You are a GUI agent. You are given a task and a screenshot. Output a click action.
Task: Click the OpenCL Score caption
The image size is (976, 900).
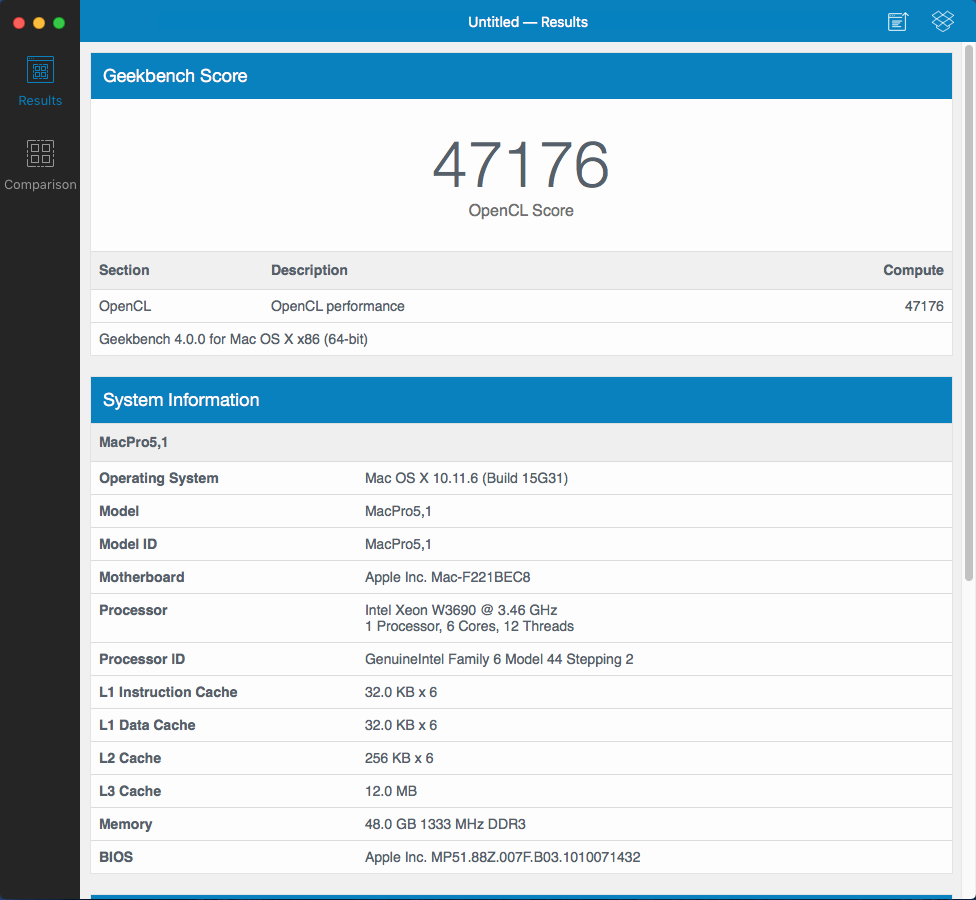pos(521,210)
